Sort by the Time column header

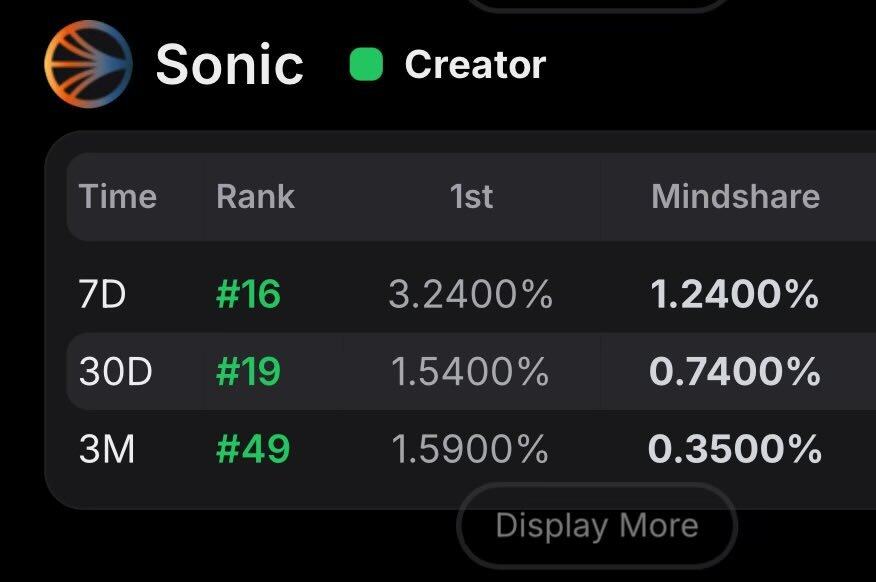[x=118, y=196]
